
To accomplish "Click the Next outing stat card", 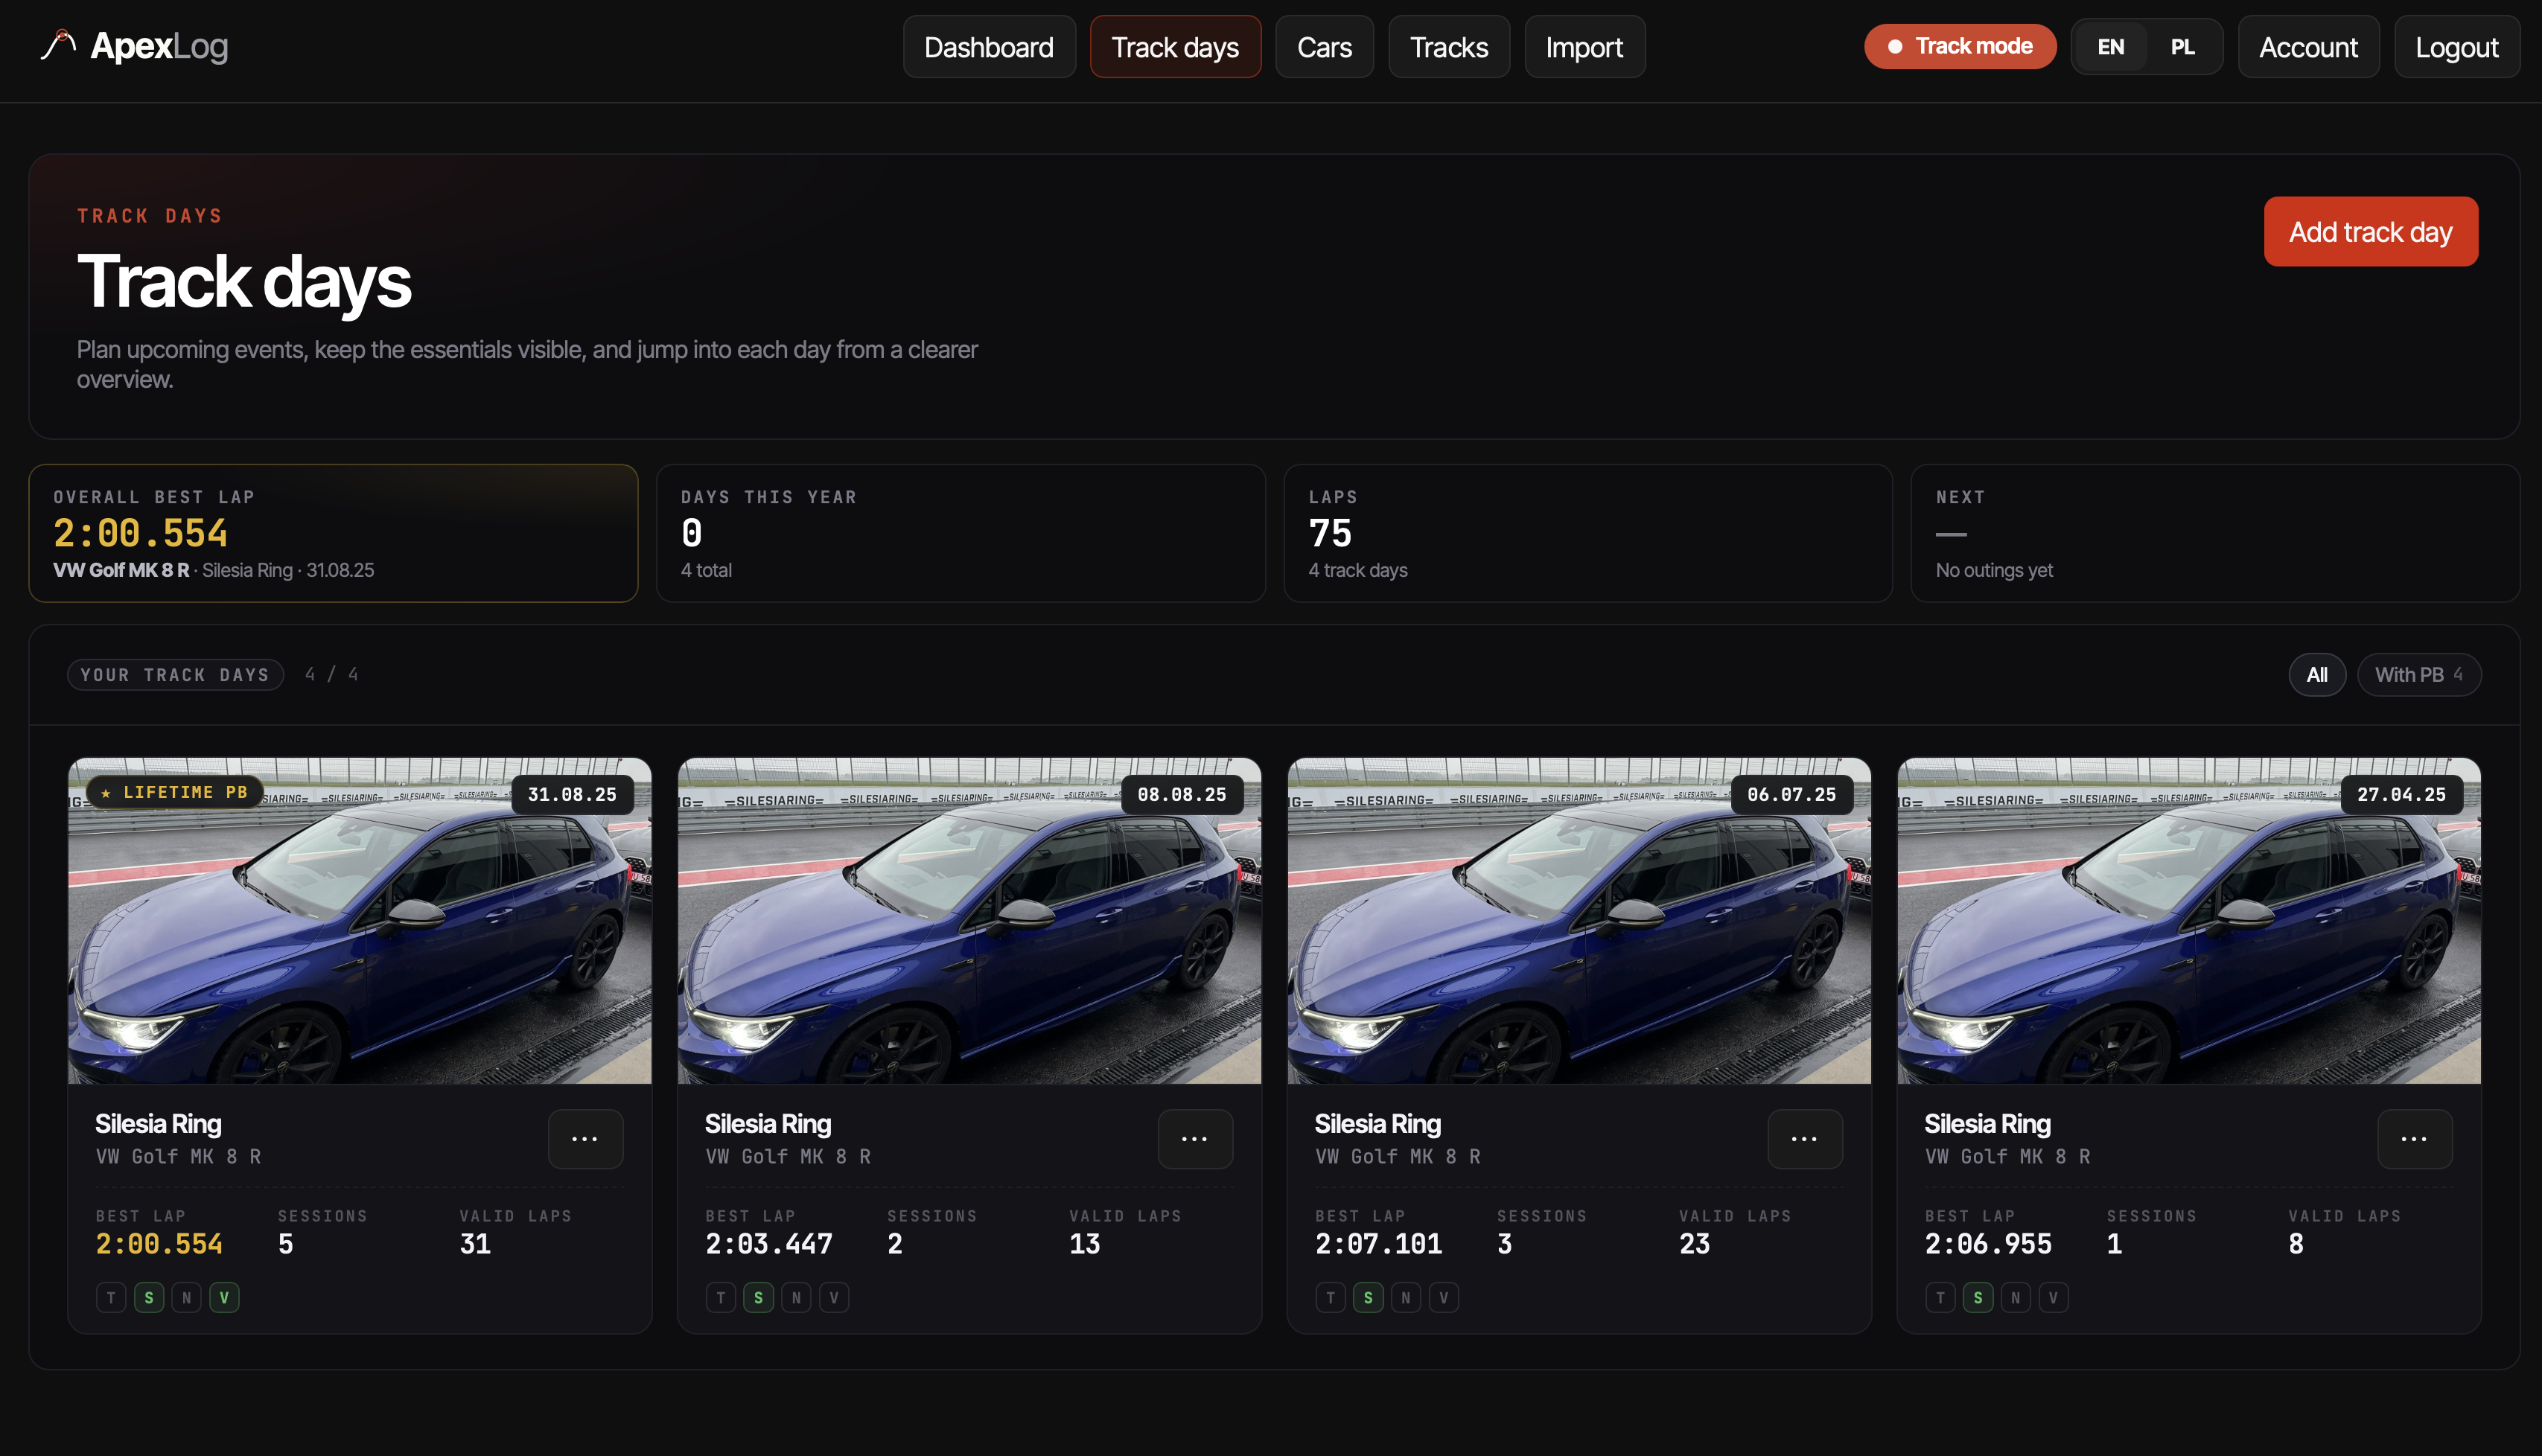I will [2215, 532].
